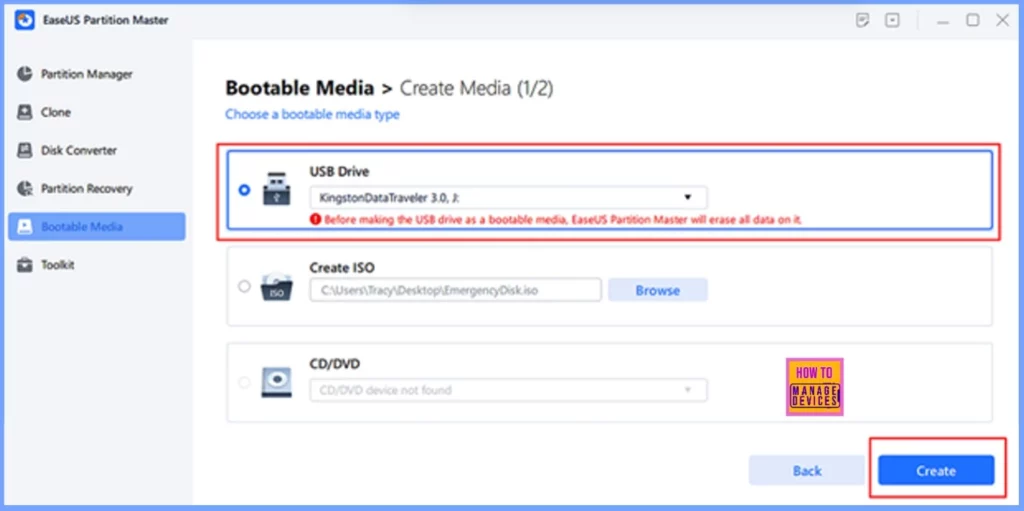Click the erase all data warning message
This screenshot has height=511, width=1024.
point(563,220)
